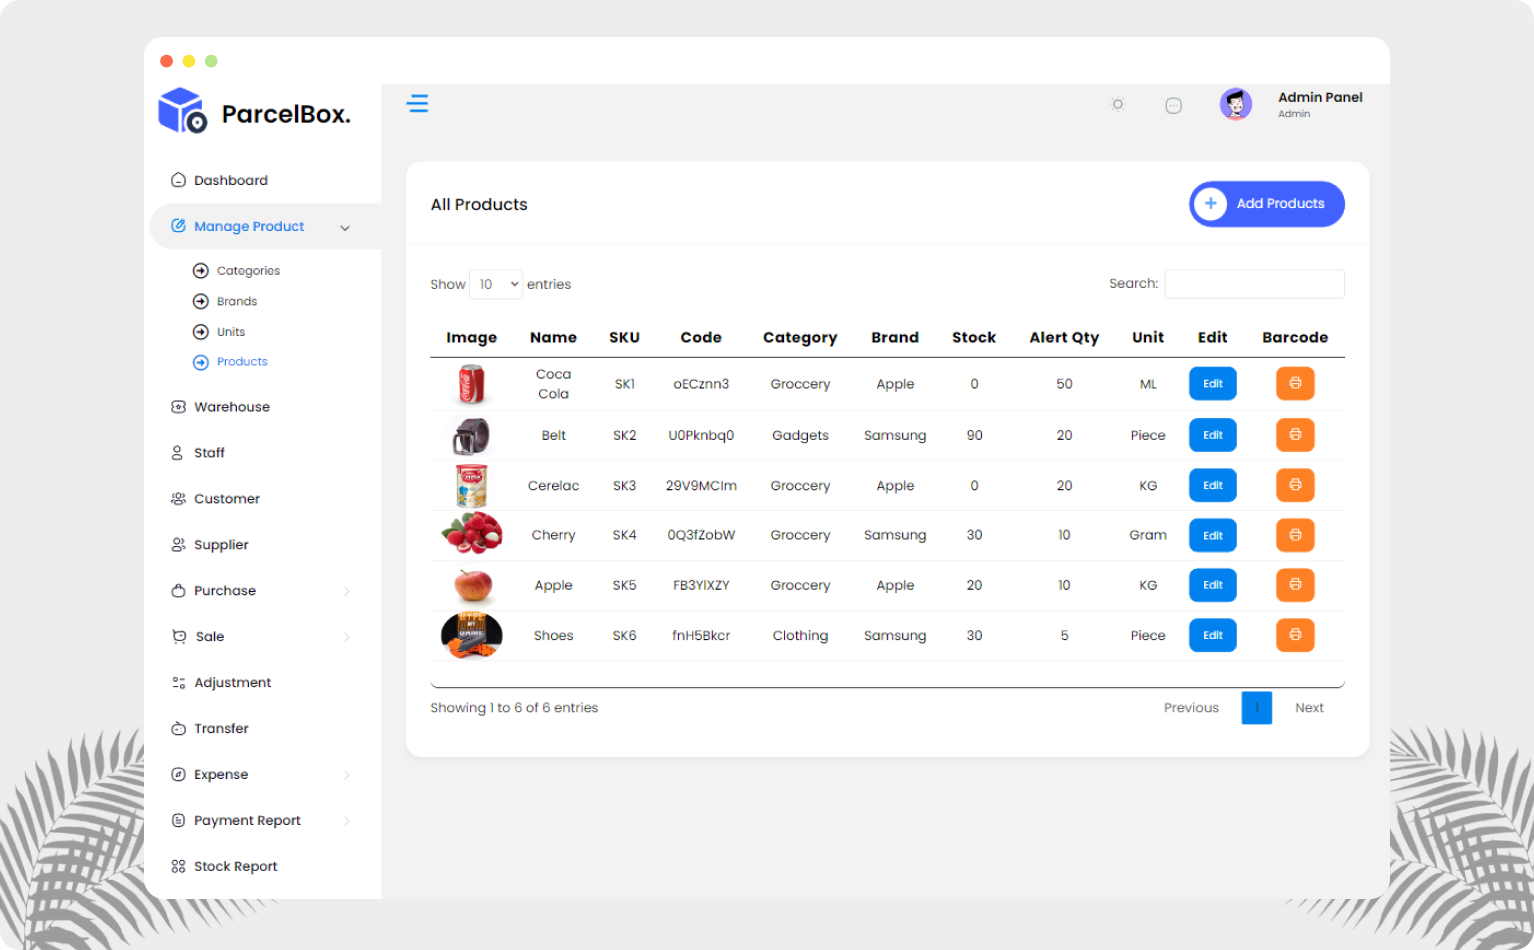The width and height of the screenshot is (1534, 950).
Task: Collapse the Manage Product submenu
Action: [345, 227]
